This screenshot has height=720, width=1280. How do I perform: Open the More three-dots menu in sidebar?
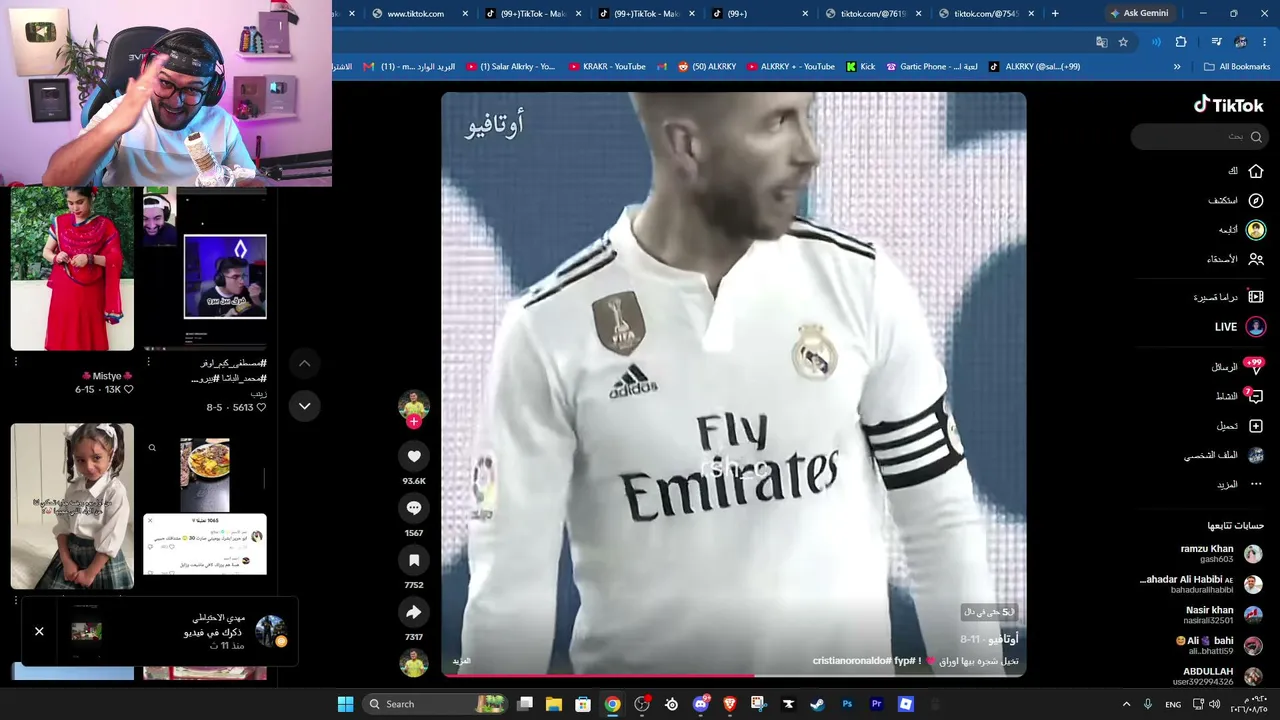[1256, 484]
